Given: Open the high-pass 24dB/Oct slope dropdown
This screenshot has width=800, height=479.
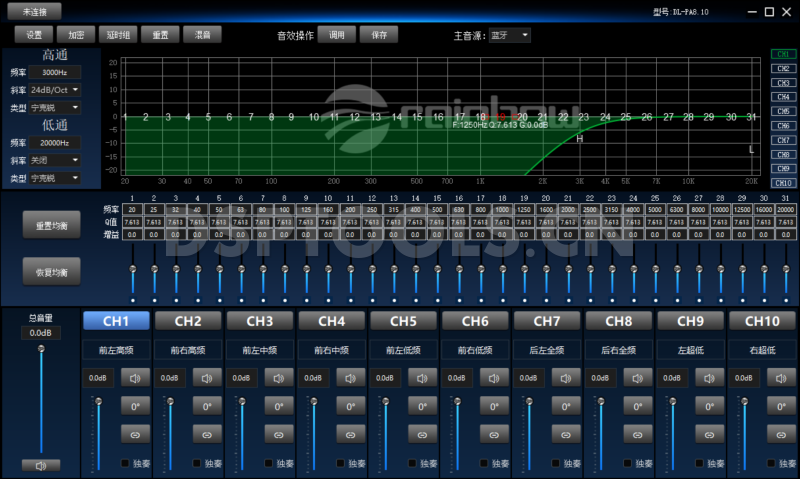Looking at the screenshot, I should (55, 90).
